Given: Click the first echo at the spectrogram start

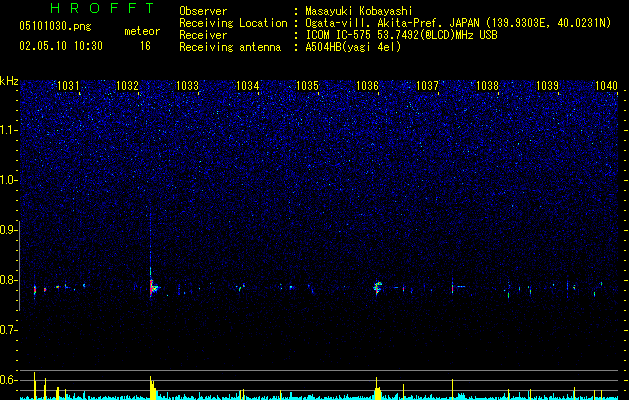Looking at the screenshot, I should [x=35, y=289].
